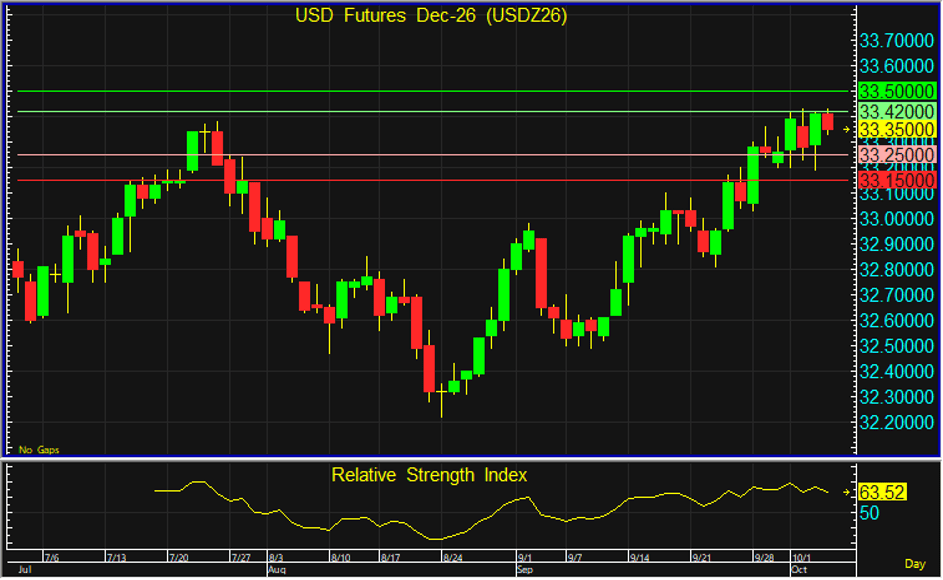Click the 9/28 date label
Viewport: 943px width, 580px height.
(764, 558)
